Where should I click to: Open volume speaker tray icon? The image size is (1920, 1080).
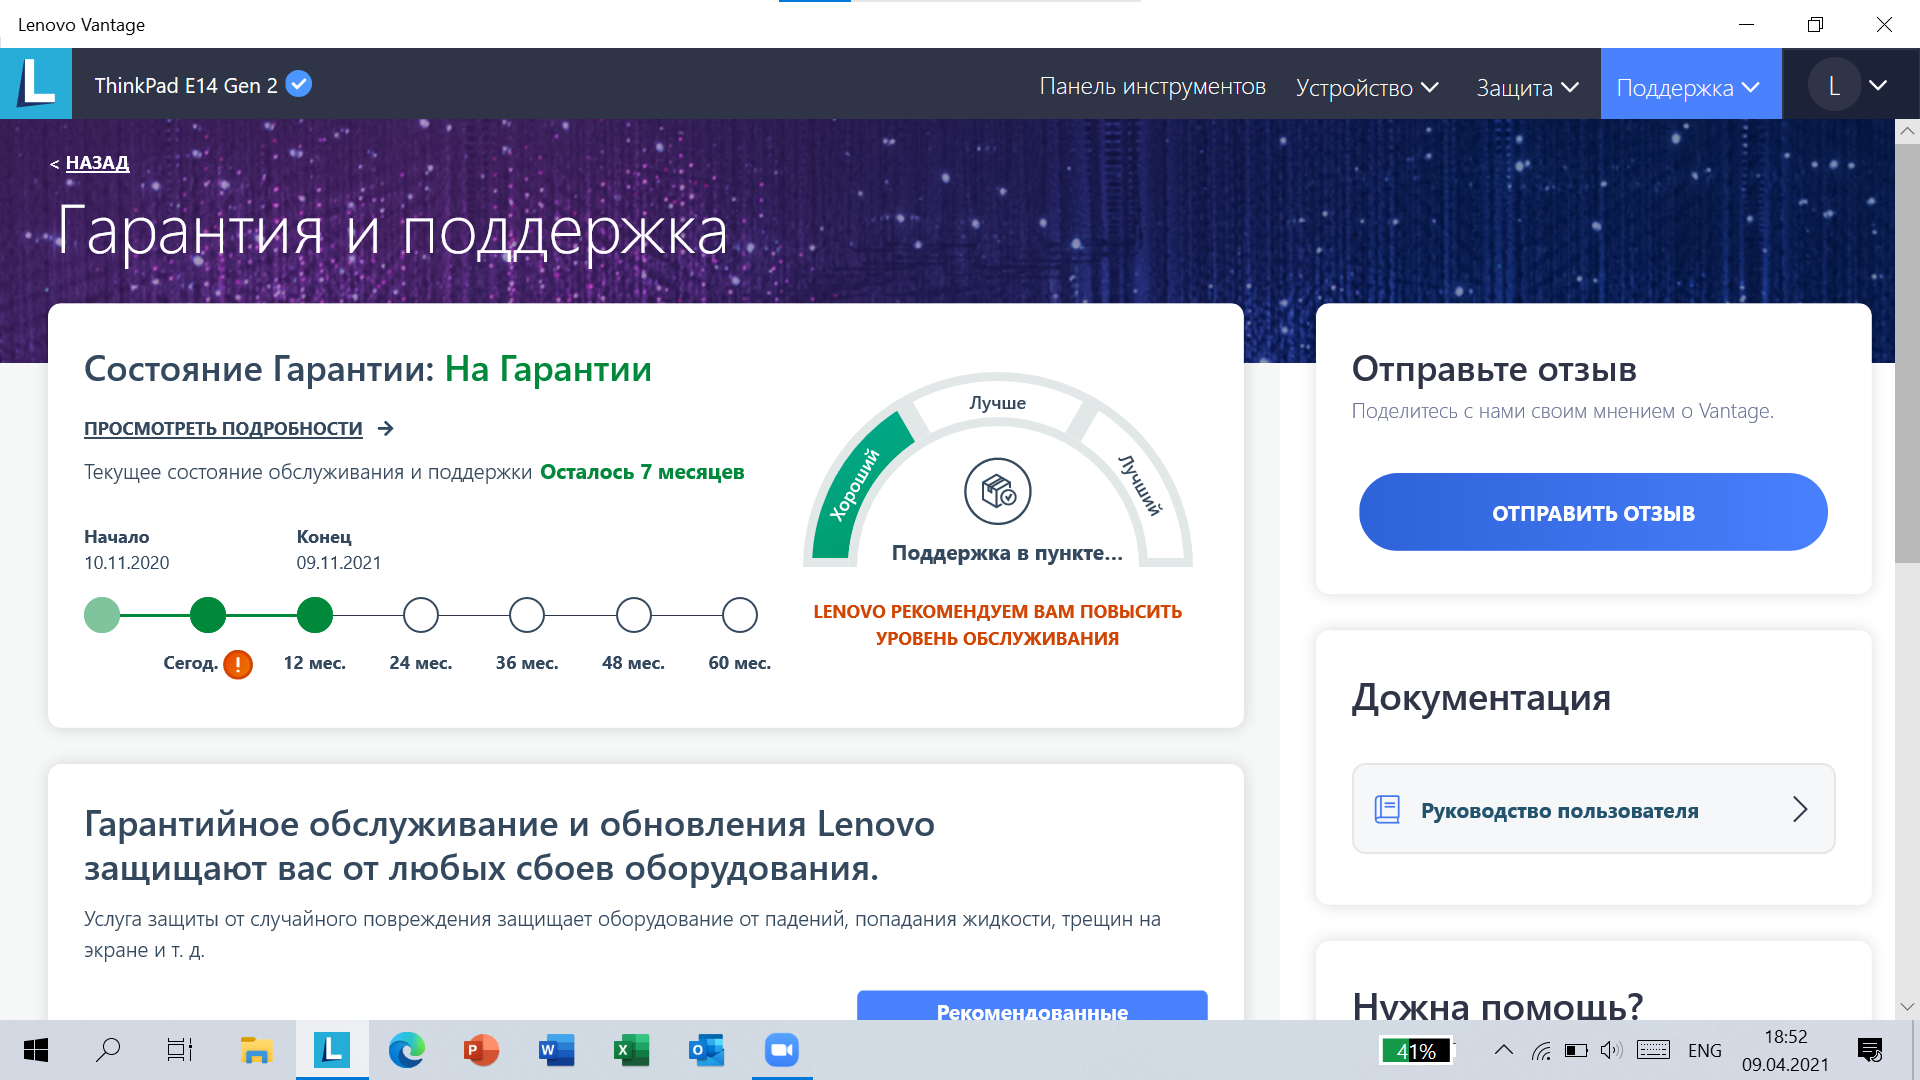(1611, 1050)
